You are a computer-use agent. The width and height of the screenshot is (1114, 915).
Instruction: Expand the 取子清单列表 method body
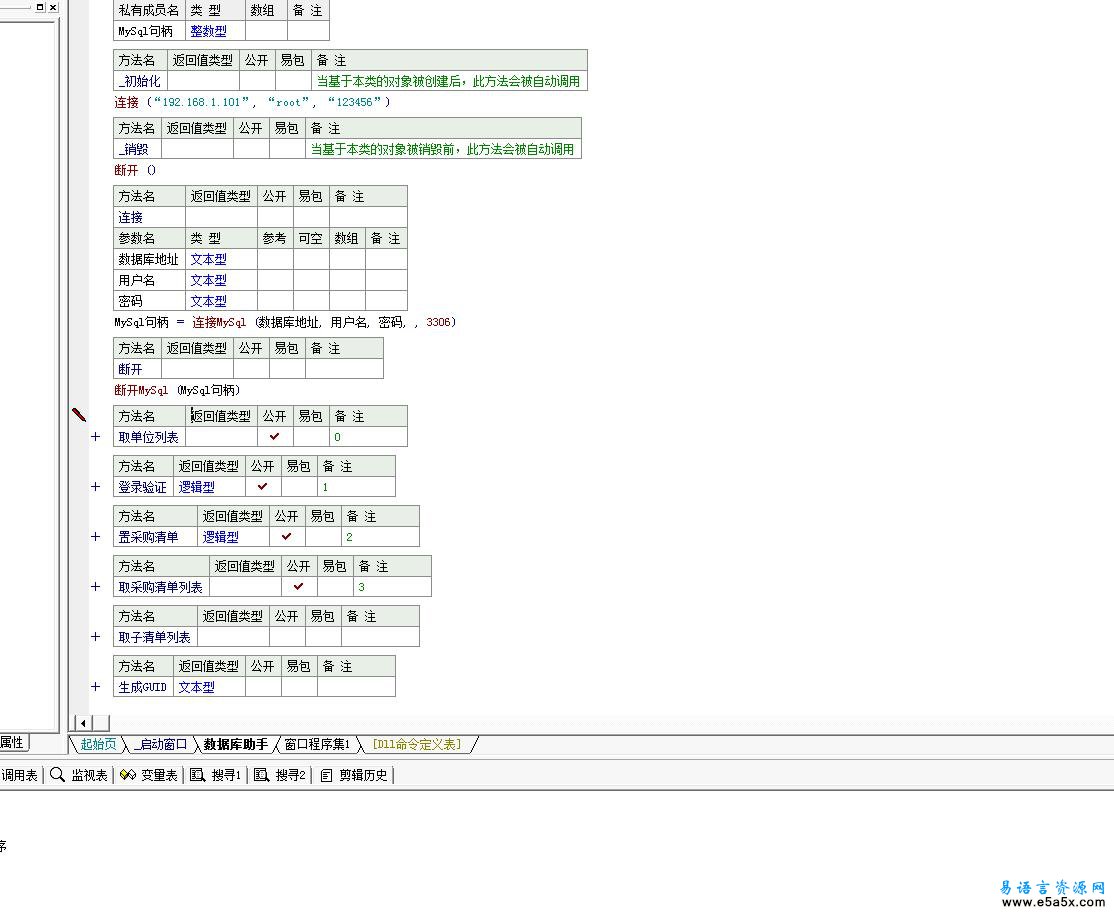point(95,637)
